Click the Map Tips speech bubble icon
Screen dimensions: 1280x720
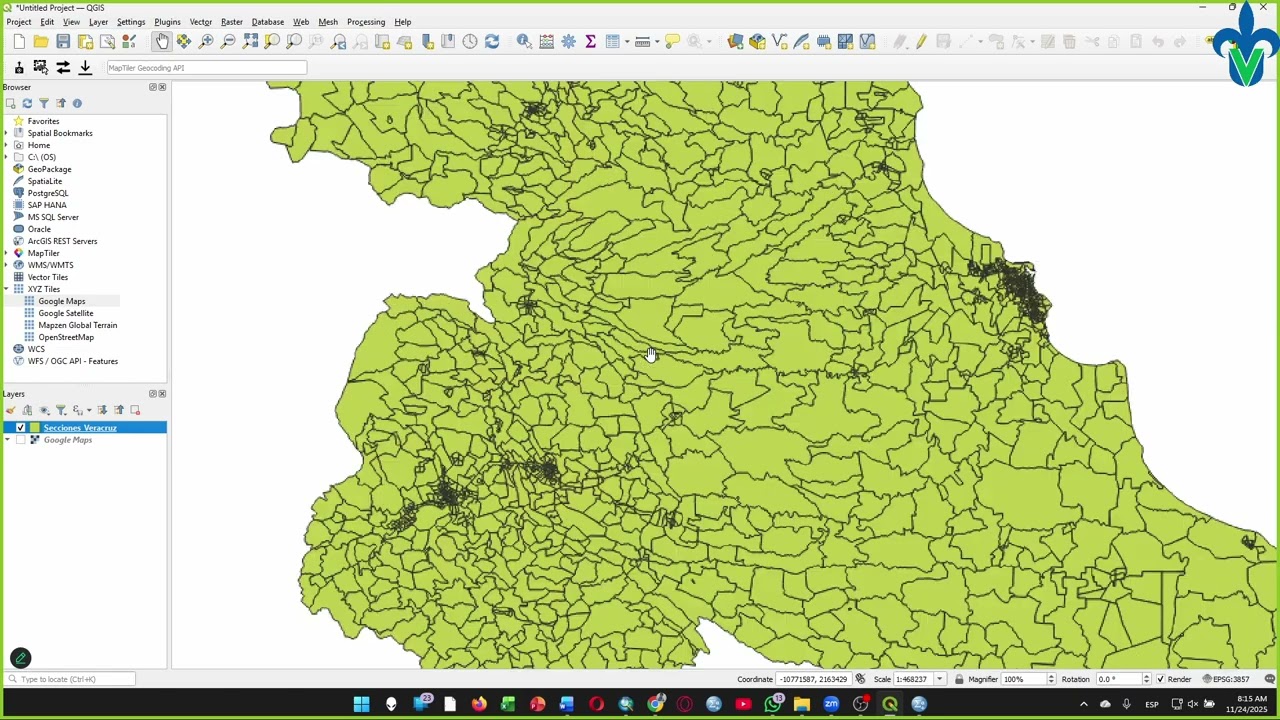[x=672, y=41]
